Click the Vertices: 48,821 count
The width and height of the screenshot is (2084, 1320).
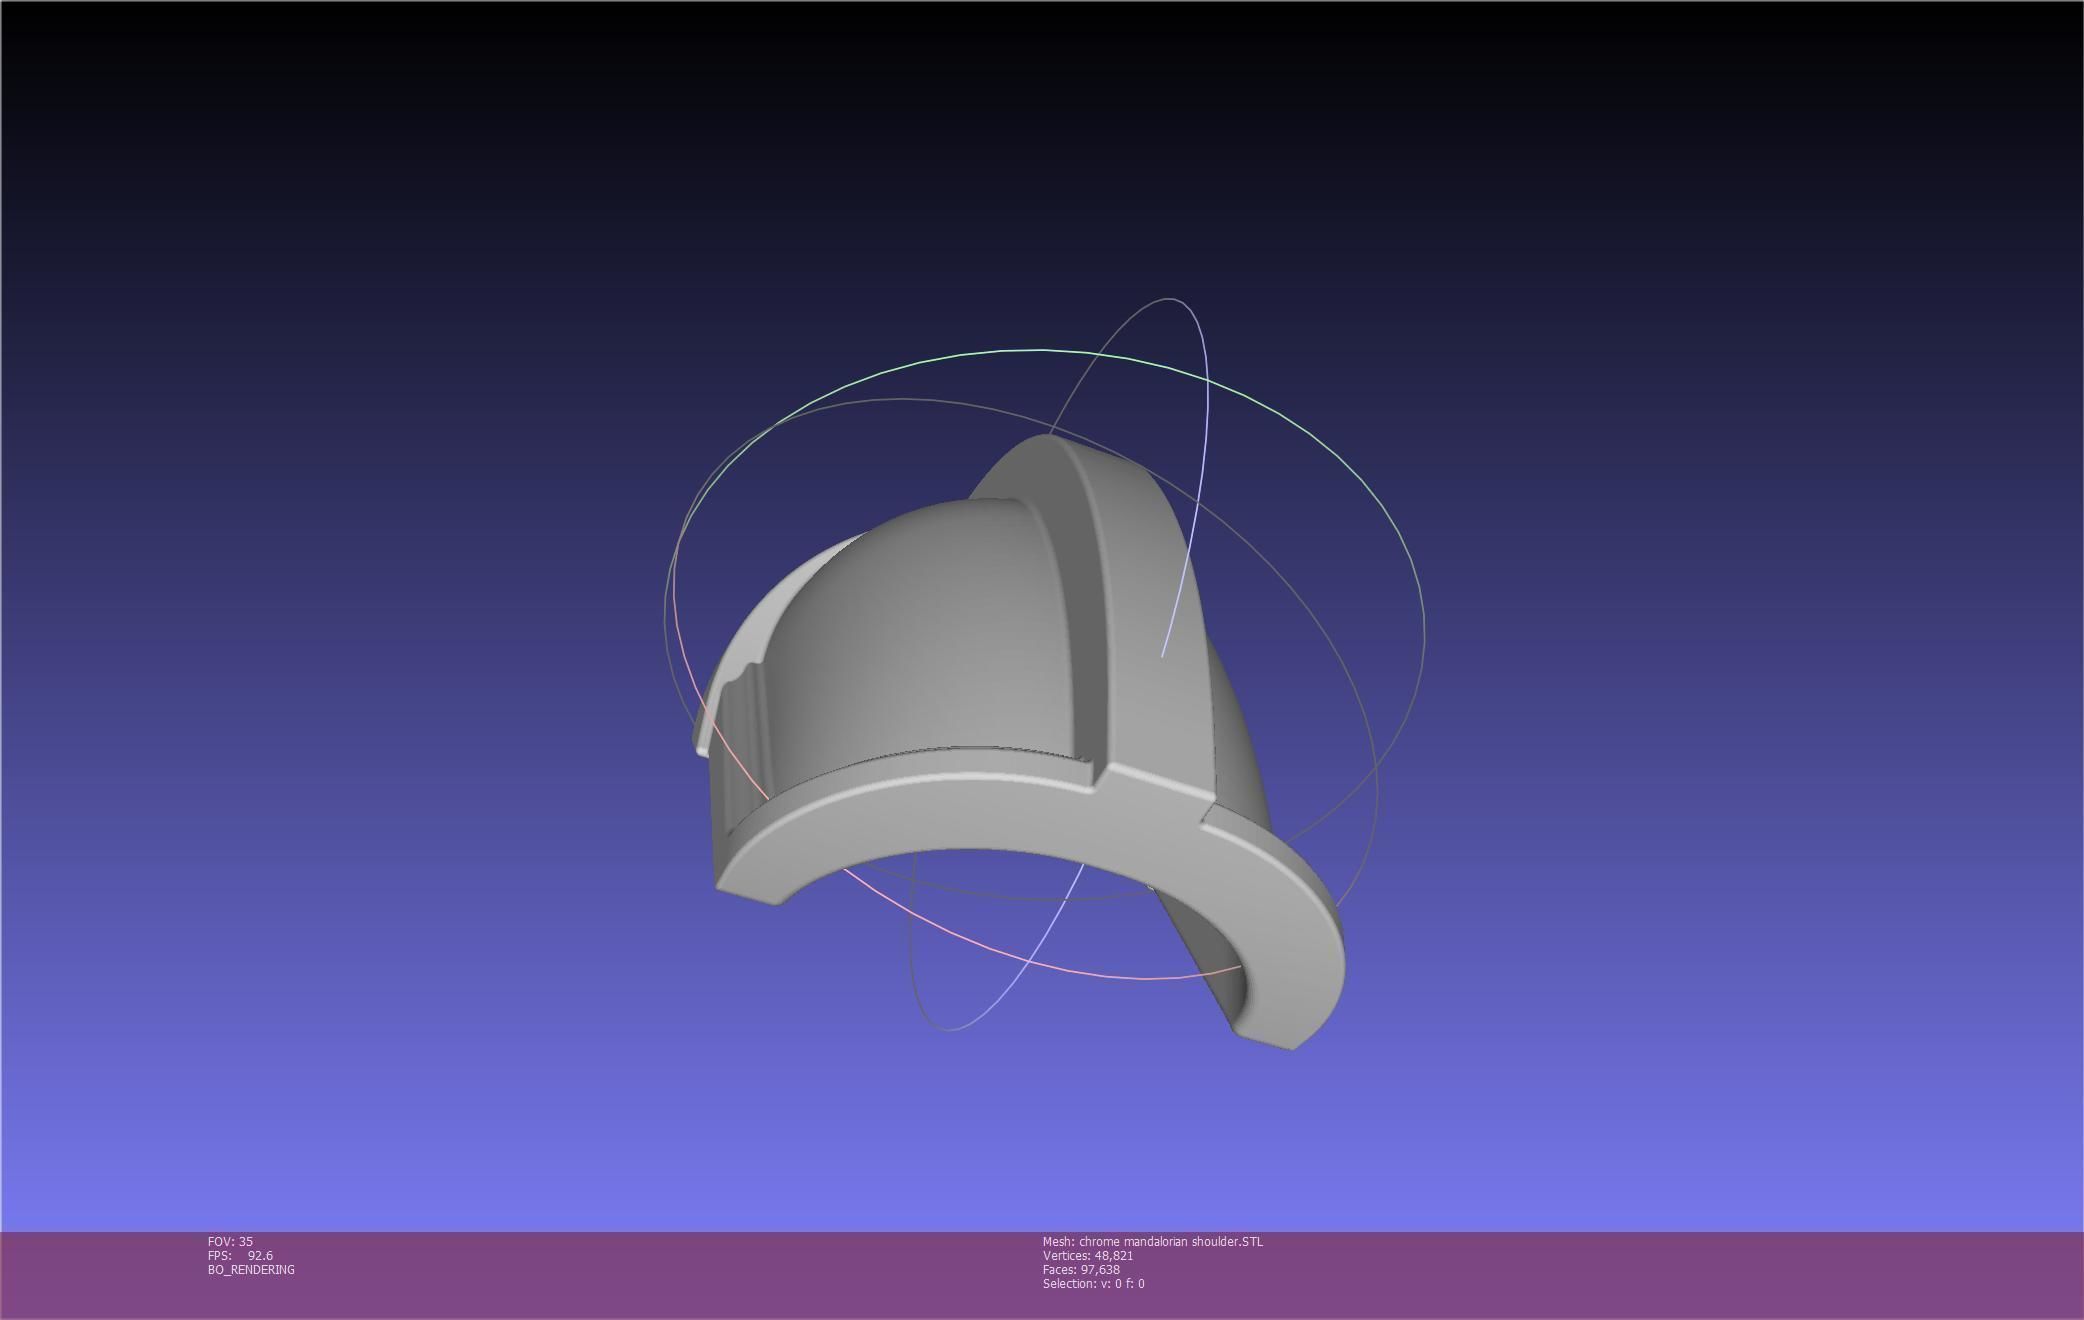click(x=1088, y=1255)
